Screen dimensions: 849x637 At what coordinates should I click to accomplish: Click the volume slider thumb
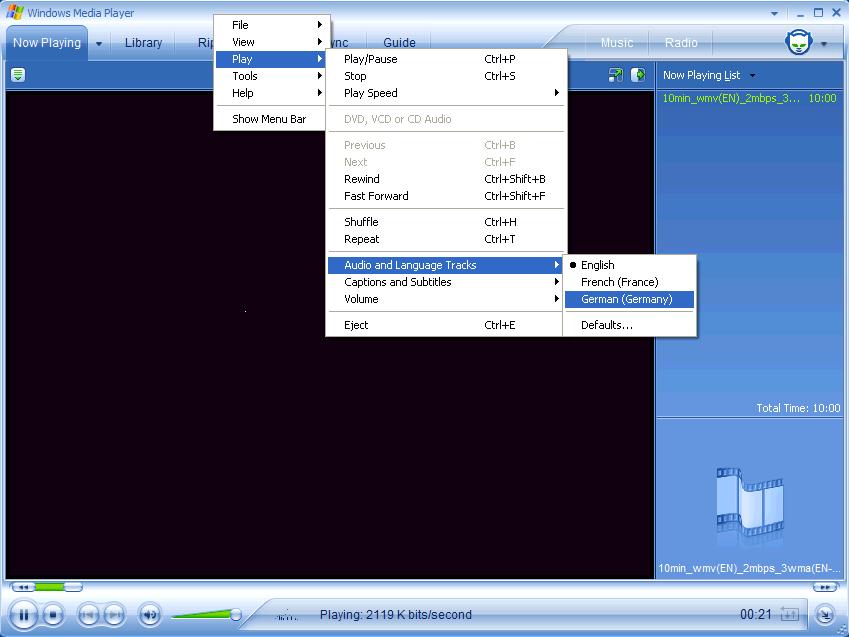coord(236,614)
